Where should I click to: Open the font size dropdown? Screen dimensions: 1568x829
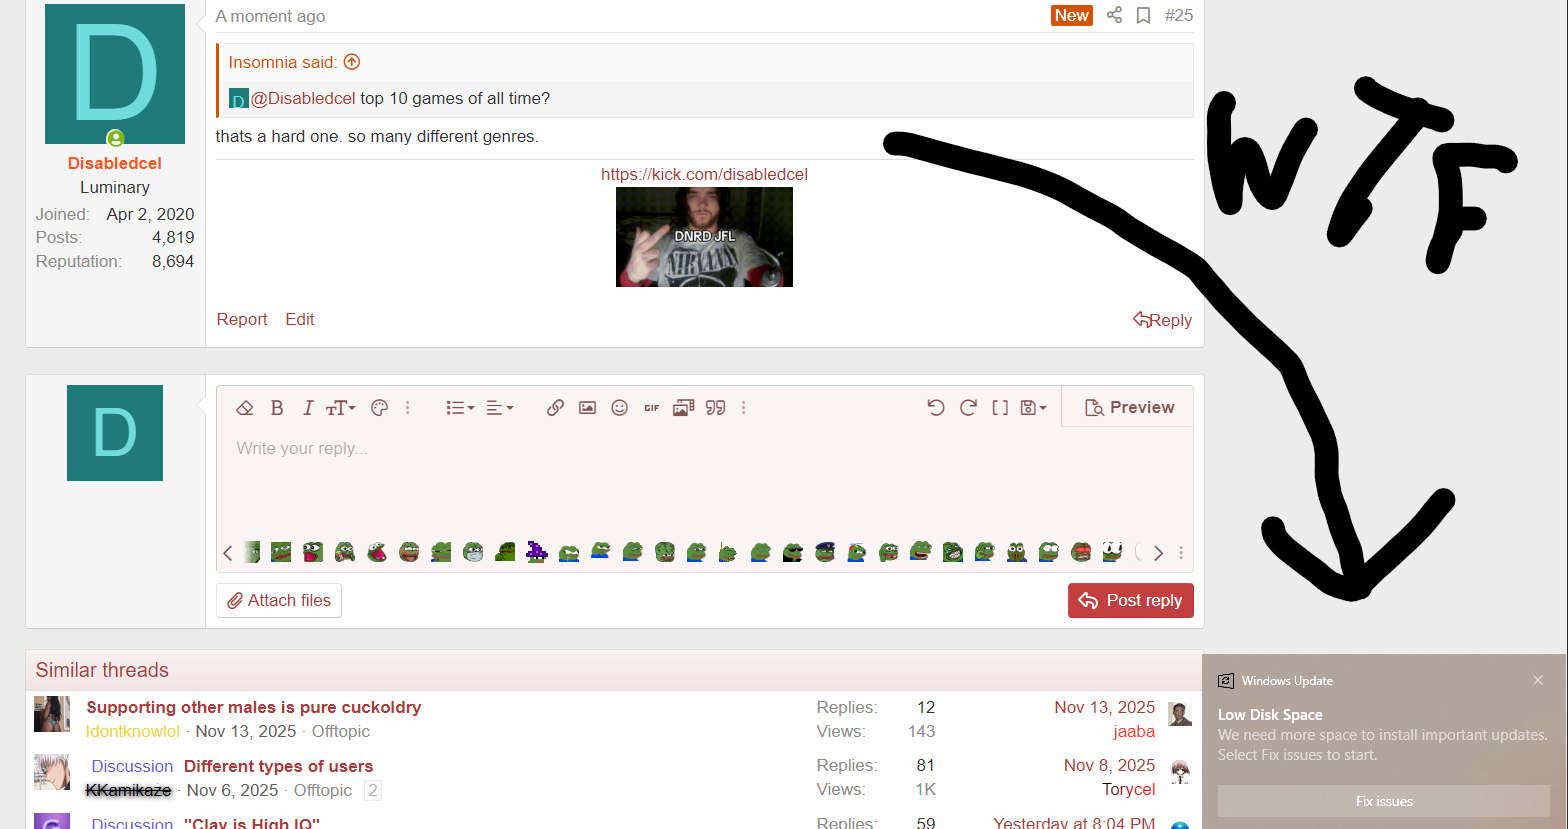341,408
